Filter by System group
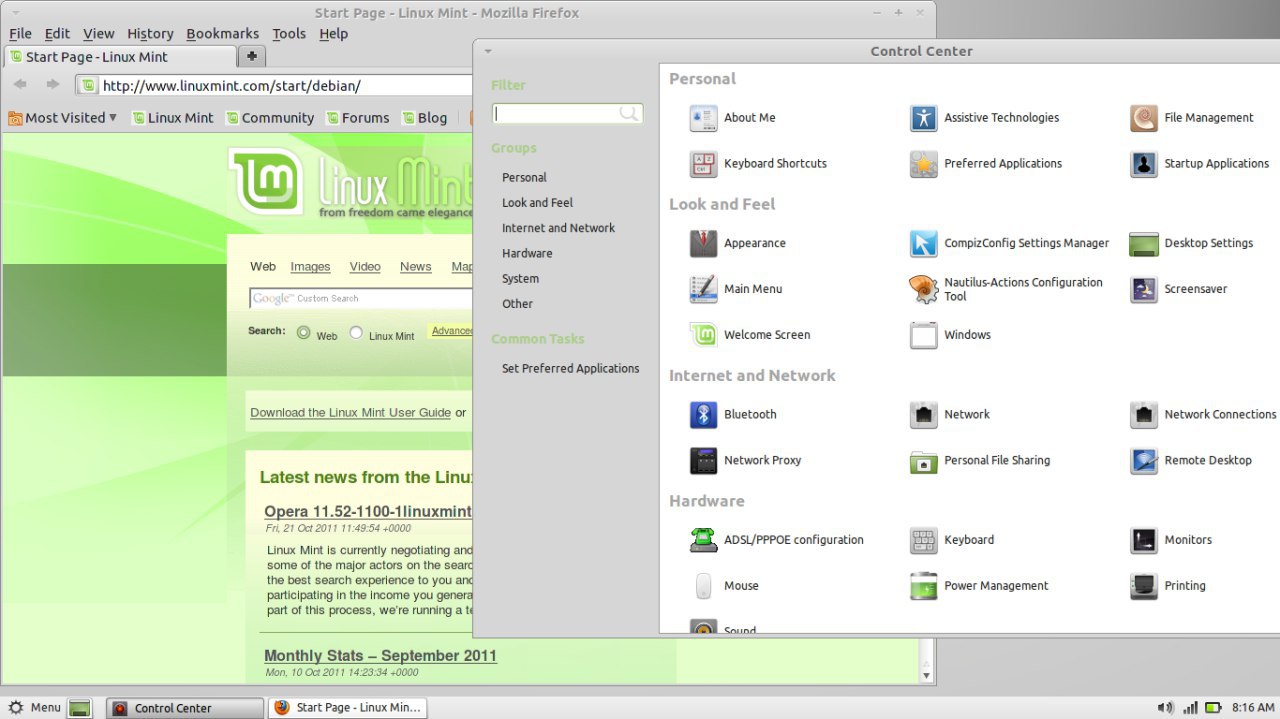The width and height of the screenshot is (1280, 719). point(520,278)
